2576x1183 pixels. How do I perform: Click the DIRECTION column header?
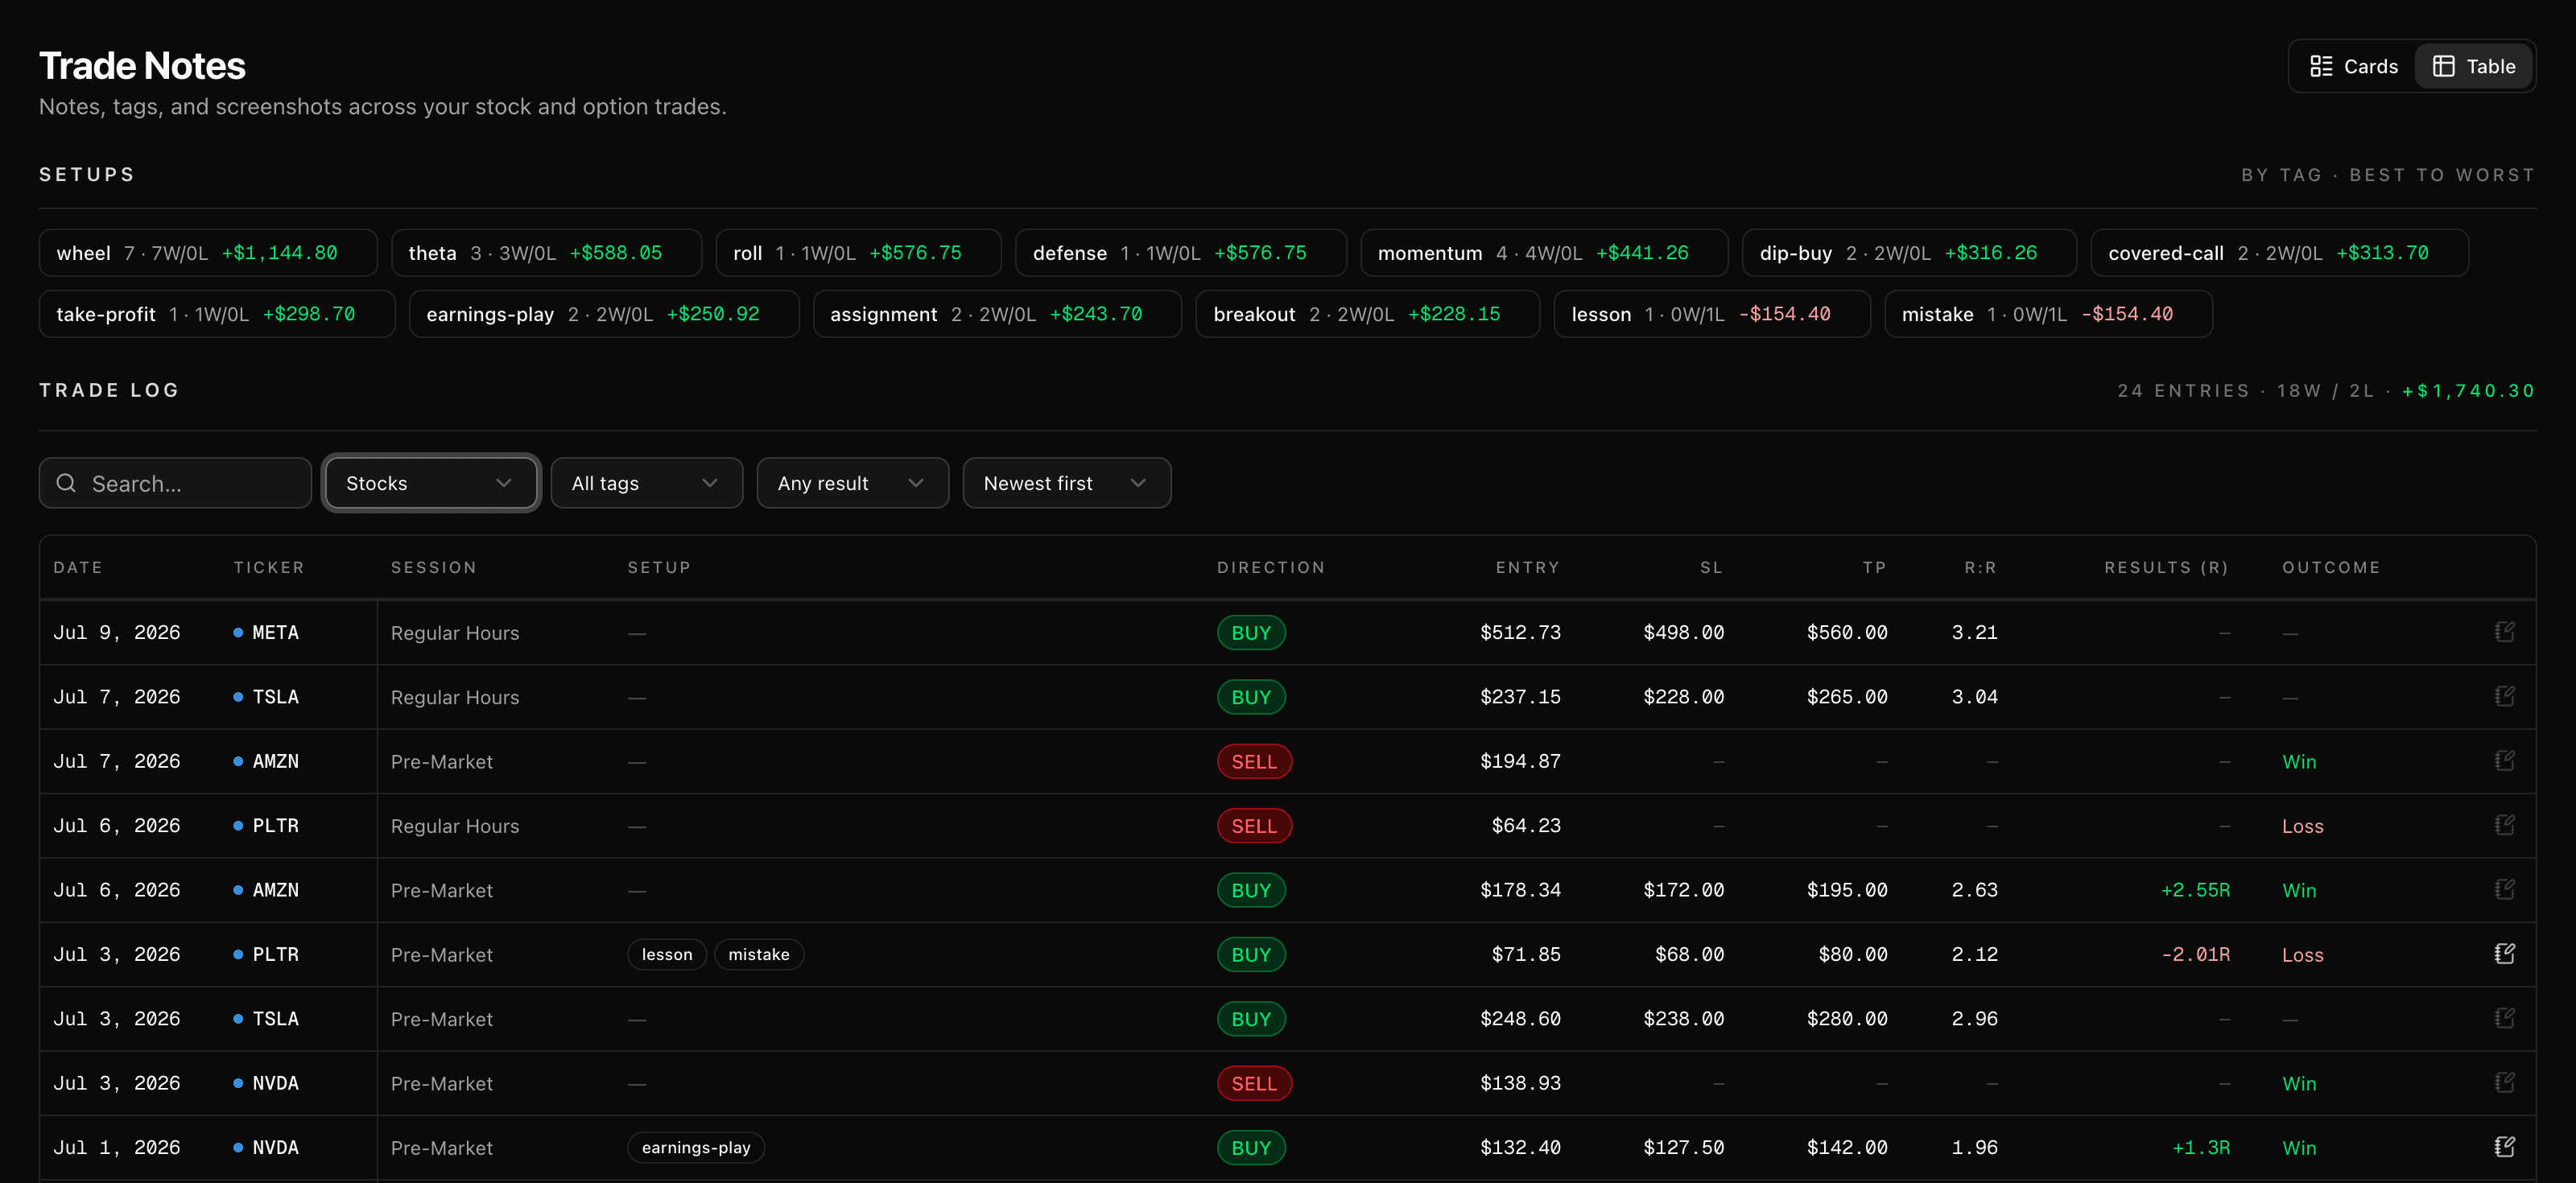[x=1271, y=567]
